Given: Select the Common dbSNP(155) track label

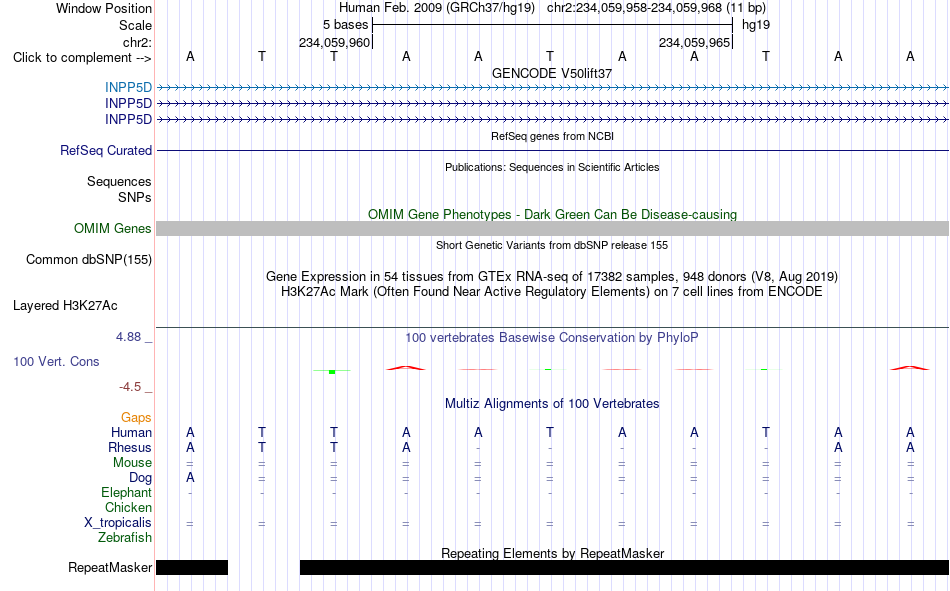Looking at the screenshot, I should click(88, 259).
